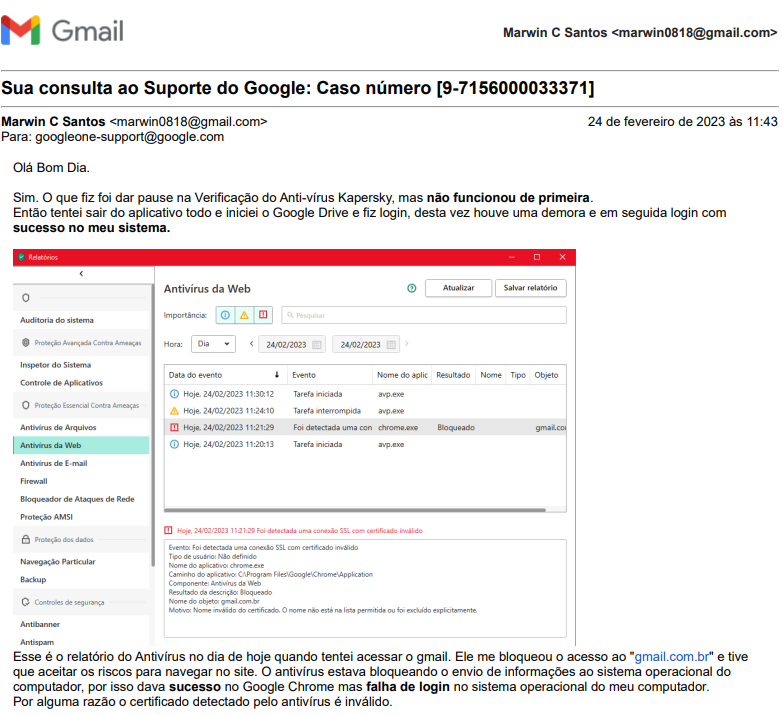This screenshot has height=715, width=782.
Task: Open Bloqueador de Ataques de Rede
Action: 77,499
